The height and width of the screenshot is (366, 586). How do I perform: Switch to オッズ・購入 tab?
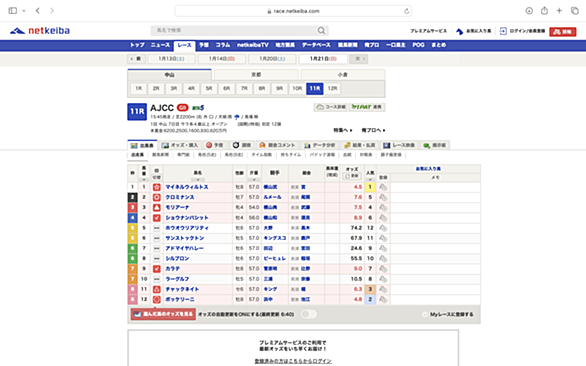click(x=180, y=145)
